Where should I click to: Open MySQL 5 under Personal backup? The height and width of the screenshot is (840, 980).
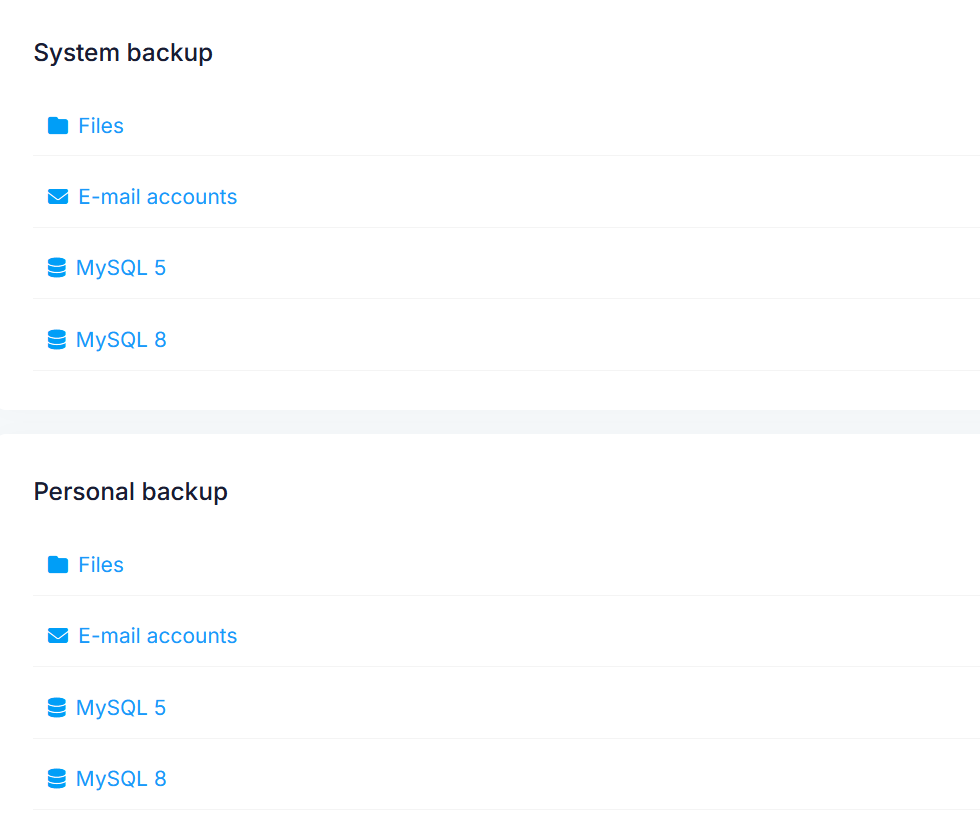[x=121, y=707]
